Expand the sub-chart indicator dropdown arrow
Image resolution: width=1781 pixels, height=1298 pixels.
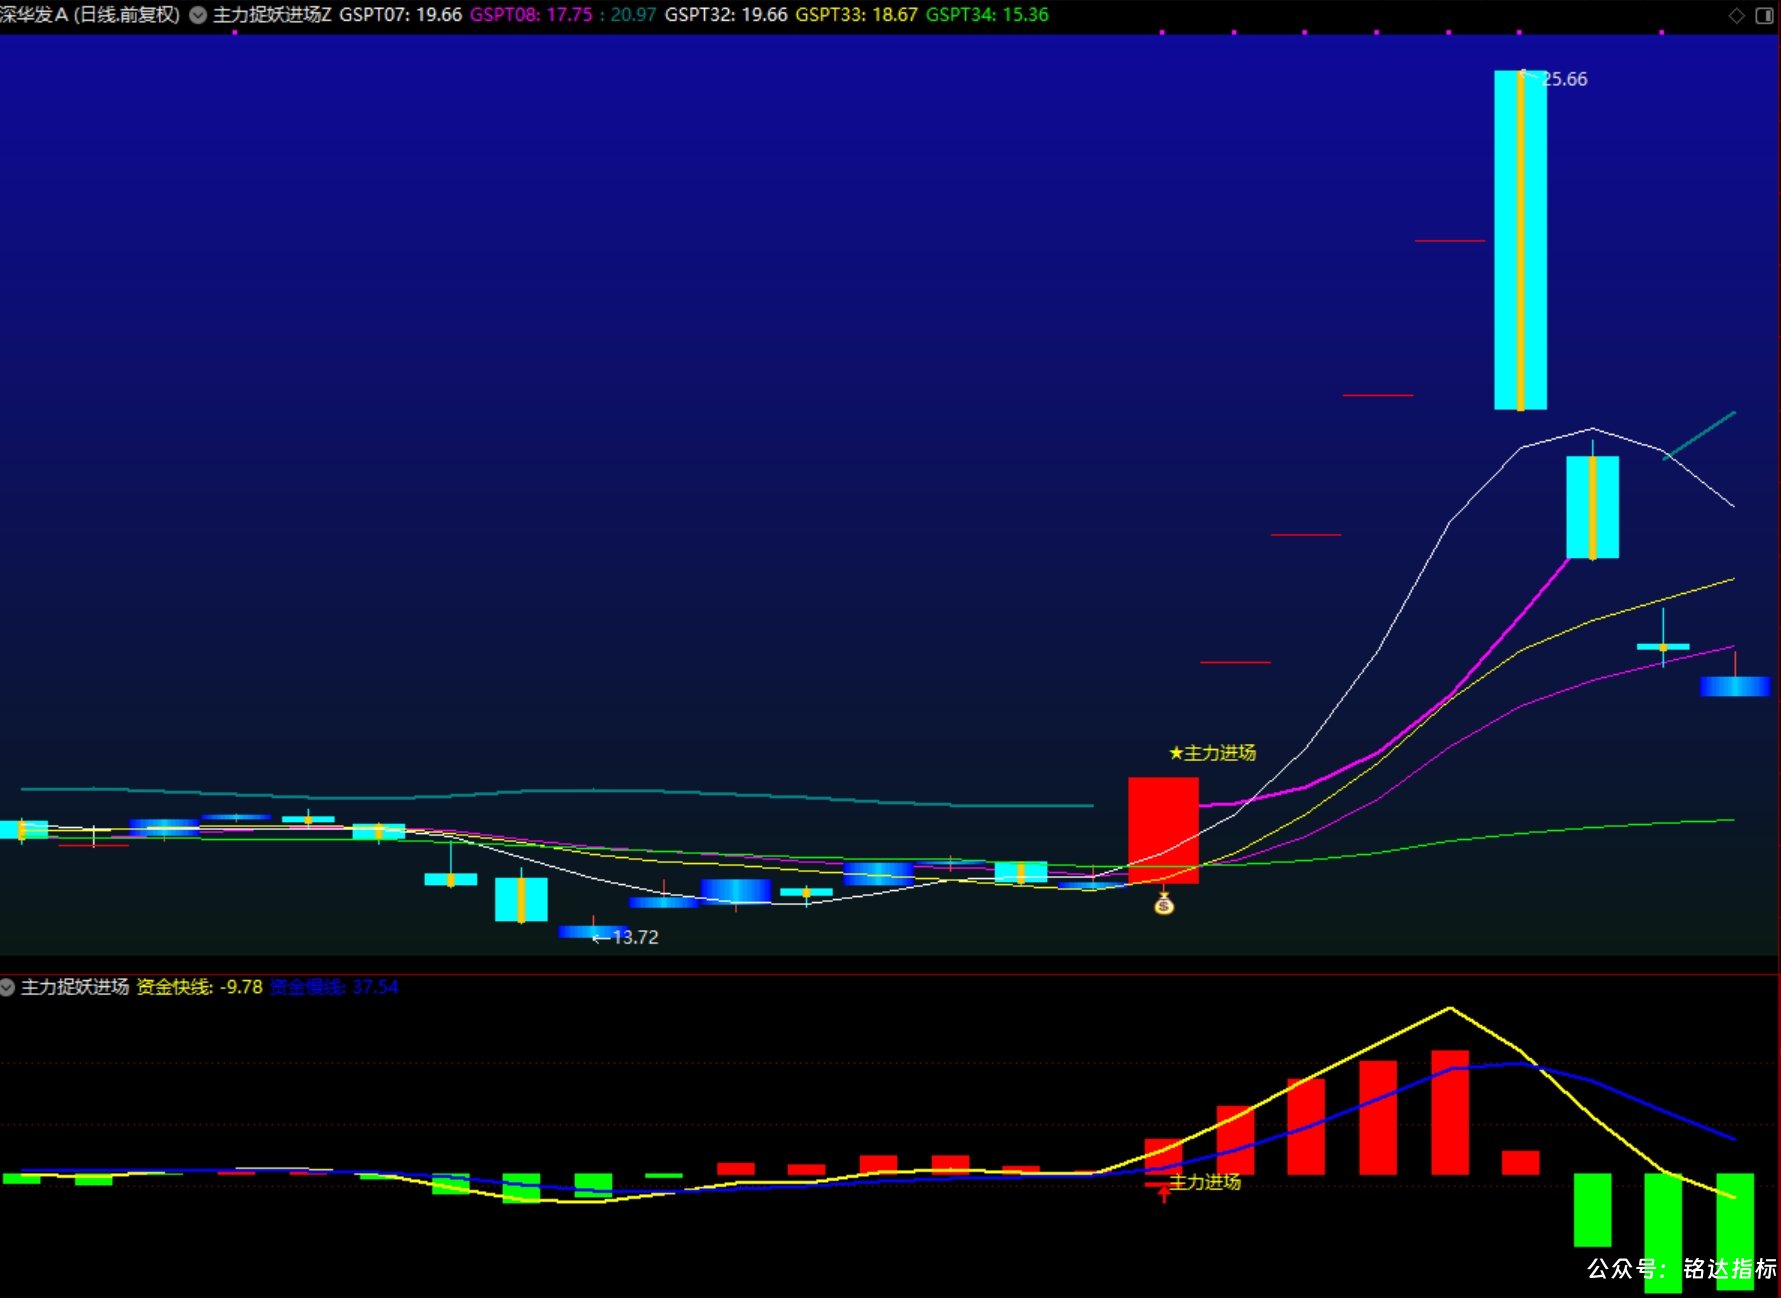click(x=8, y=987)
